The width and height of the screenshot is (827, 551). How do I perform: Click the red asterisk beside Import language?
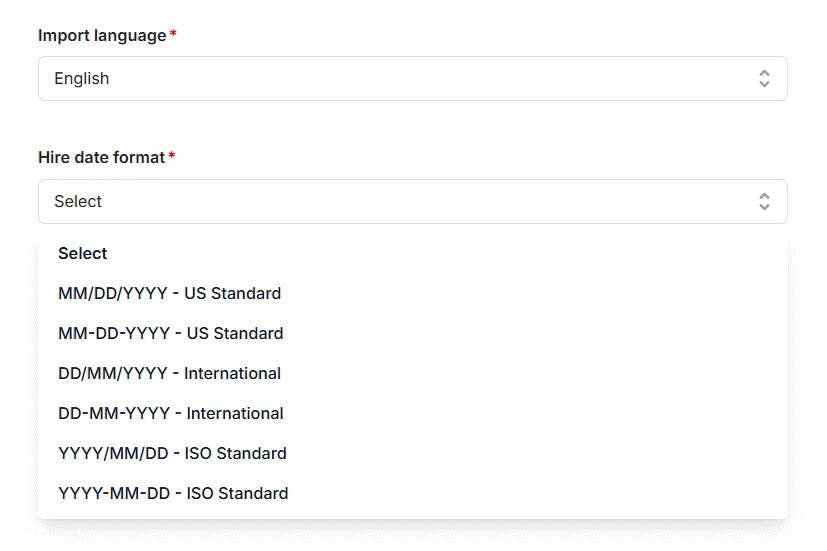click(173, 35)
